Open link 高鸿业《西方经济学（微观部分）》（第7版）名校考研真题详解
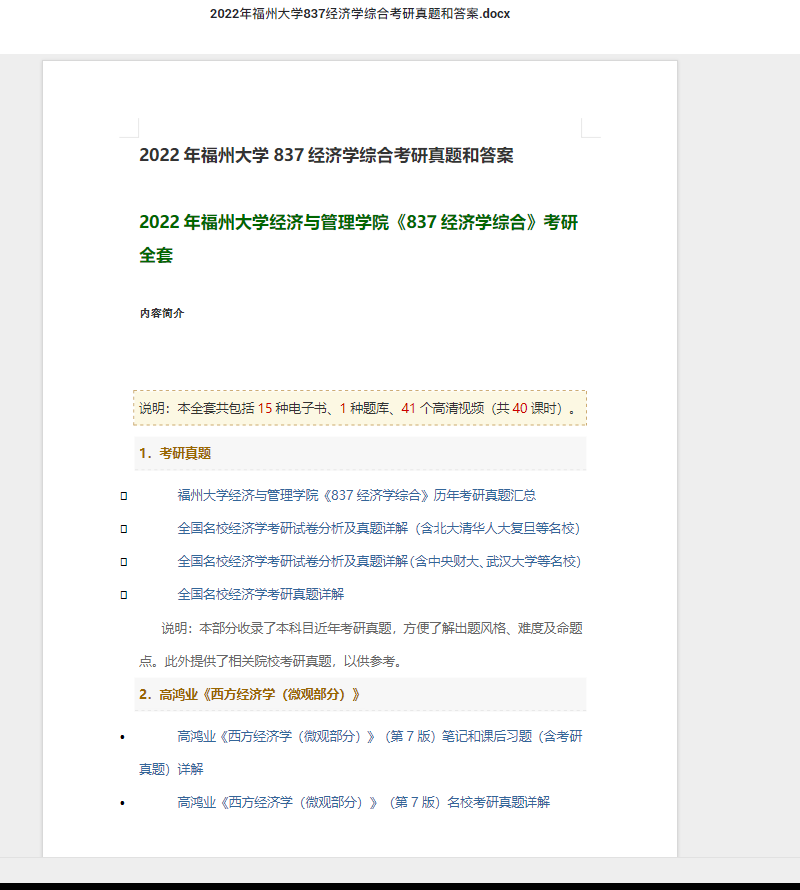800x890 pixels. tap(363, 802)
